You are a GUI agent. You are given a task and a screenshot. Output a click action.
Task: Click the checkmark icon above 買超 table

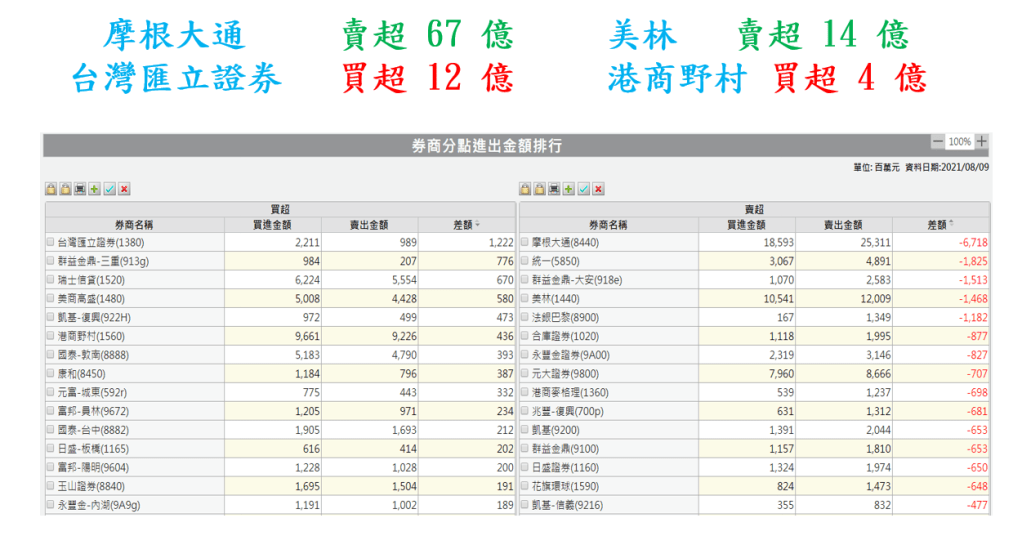coord(109,189)
